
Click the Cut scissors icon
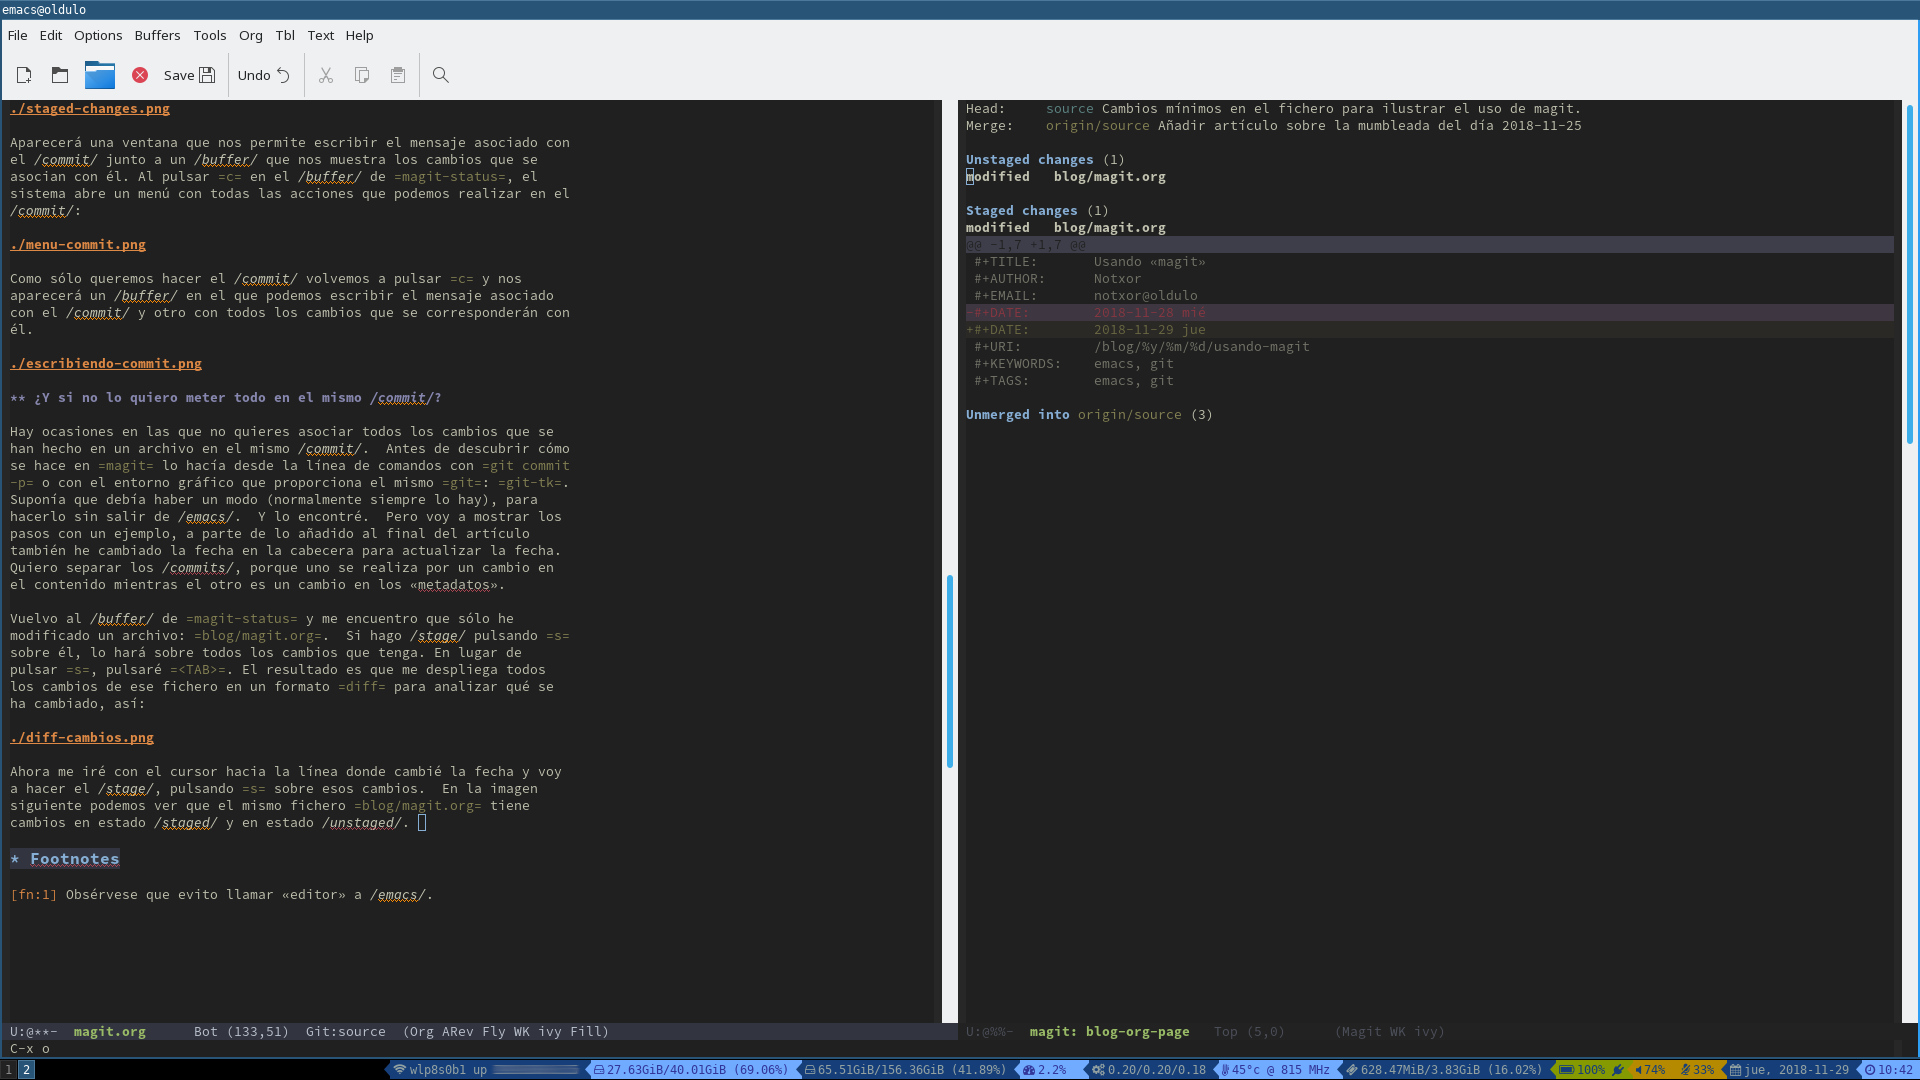click(x=326, y=75)
